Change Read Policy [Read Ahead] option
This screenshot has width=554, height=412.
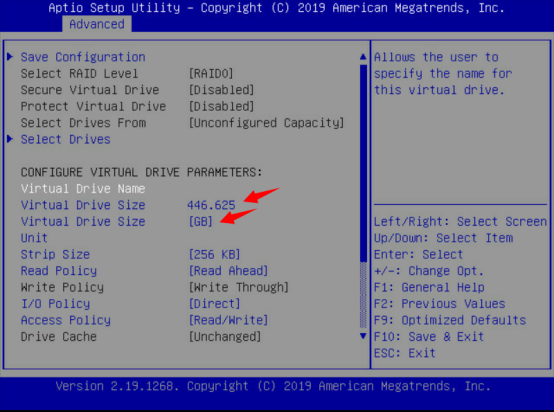[228, 271]
